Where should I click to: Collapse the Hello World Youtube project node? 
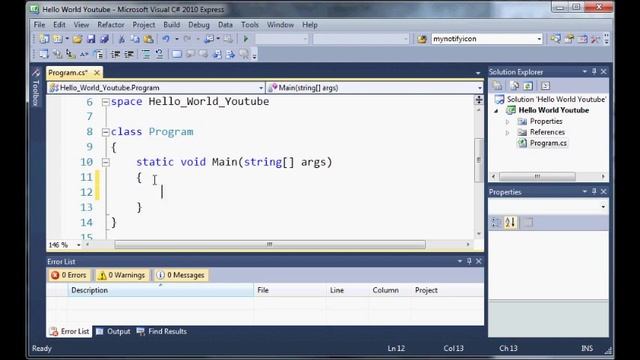click(496, 111)
